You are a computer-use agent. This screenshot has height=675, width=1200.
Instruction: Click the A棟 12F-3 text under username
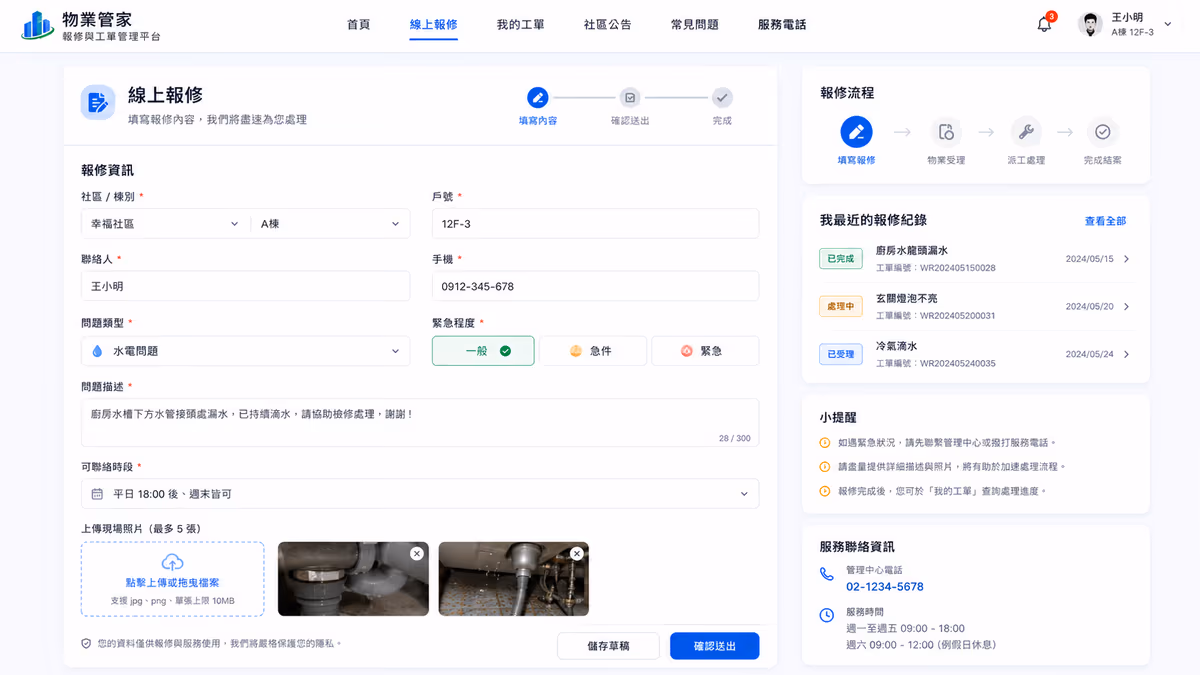coord(1132,32)
